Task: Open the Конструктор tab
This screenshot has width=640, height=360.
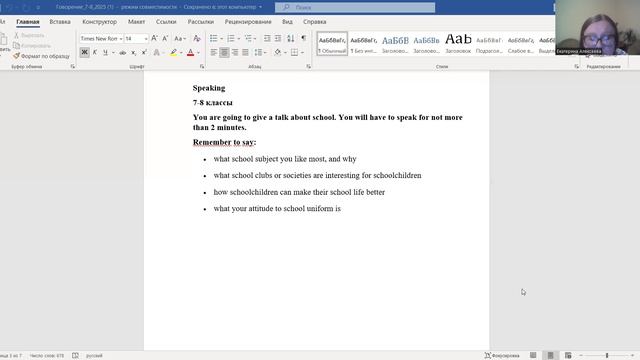Action: click(x=100, y=22)
